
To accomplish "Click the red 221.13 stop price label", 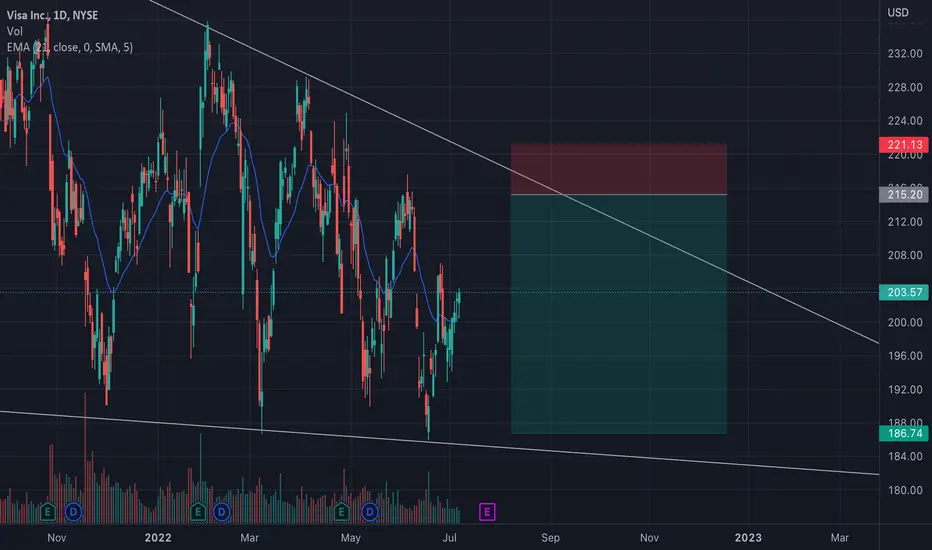I will (904, 144).
